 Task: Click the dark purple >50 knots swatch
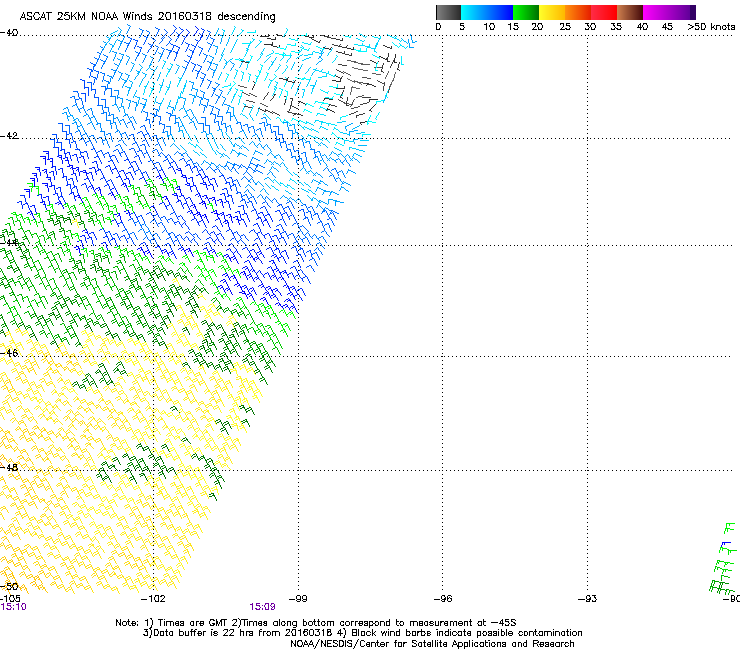pos(693,12)
